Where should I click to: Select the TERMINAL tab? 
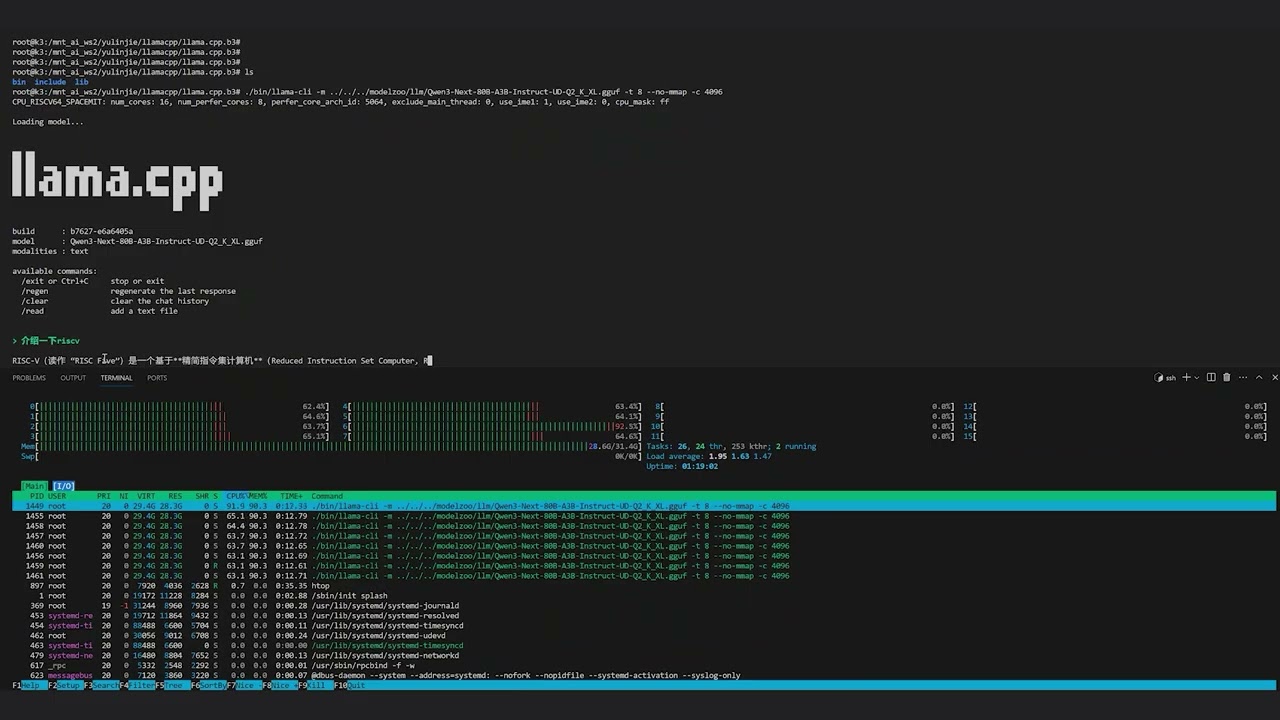116,378
